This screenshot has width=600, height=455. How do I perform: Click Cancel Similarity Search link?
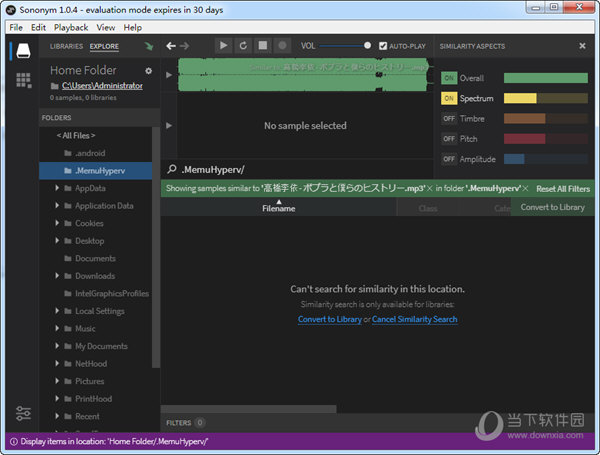click(414, 319)
